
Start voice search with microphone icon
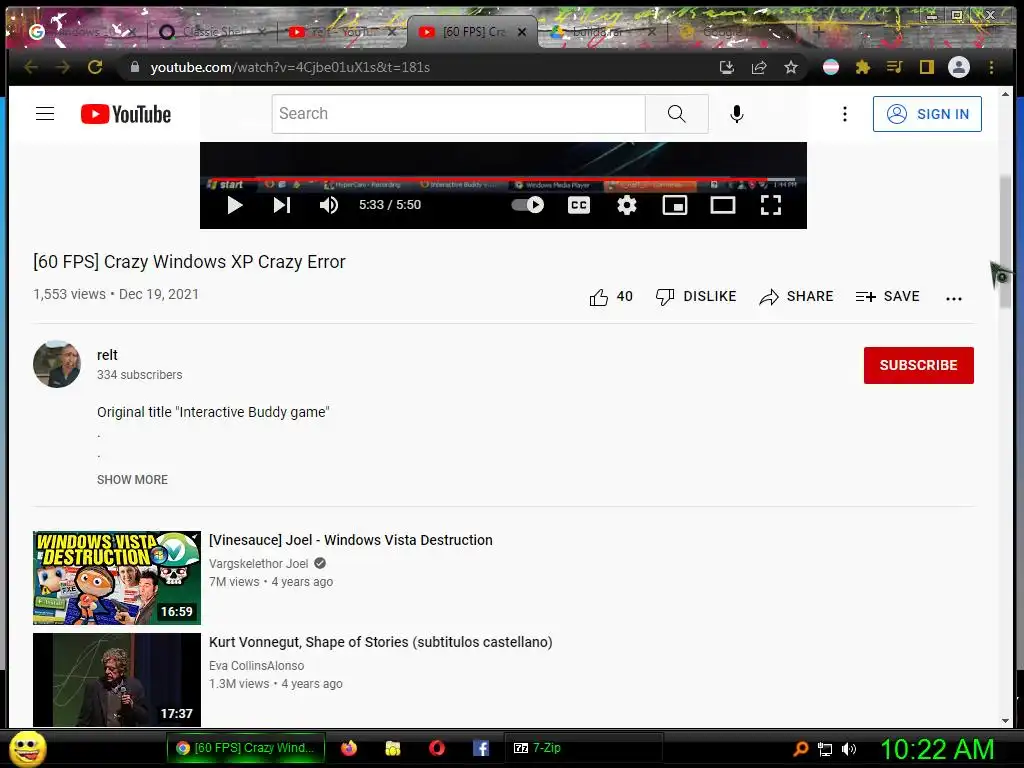tap(737, 114)
